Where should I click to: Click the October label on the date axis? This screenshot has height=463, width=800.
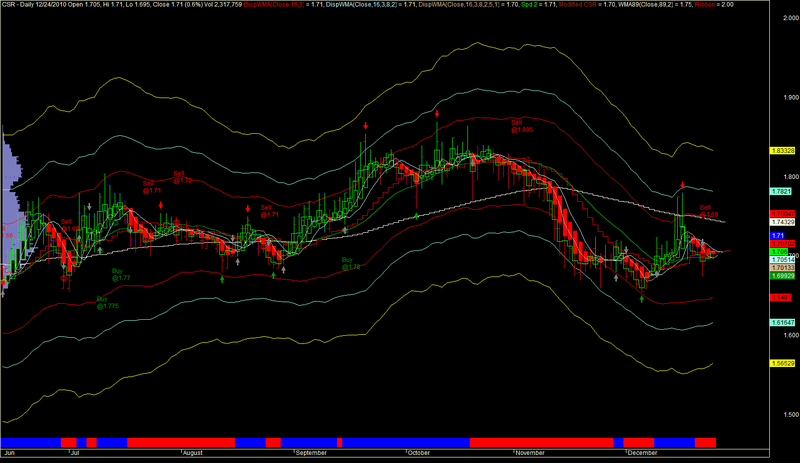pos(418,453)
